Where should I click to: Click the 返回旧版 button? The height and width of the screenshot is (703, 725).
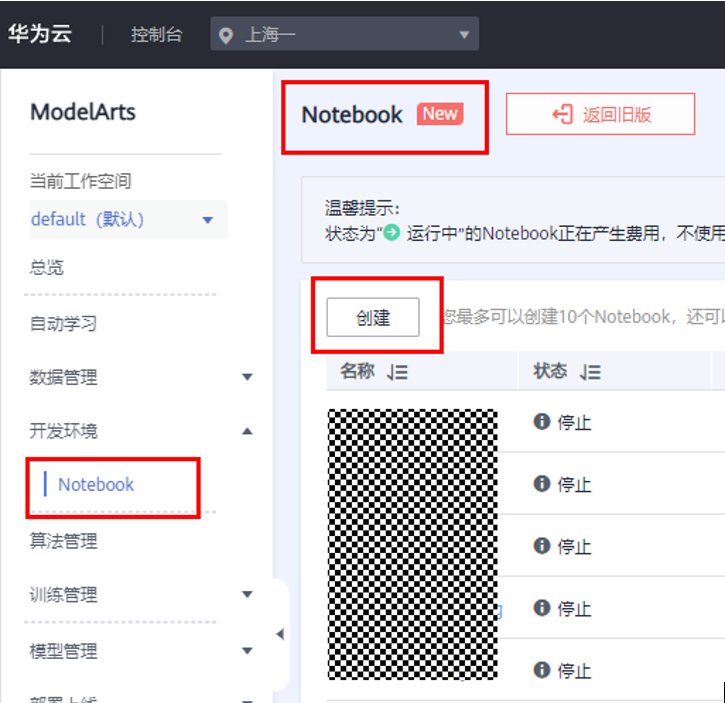[600, 114]
